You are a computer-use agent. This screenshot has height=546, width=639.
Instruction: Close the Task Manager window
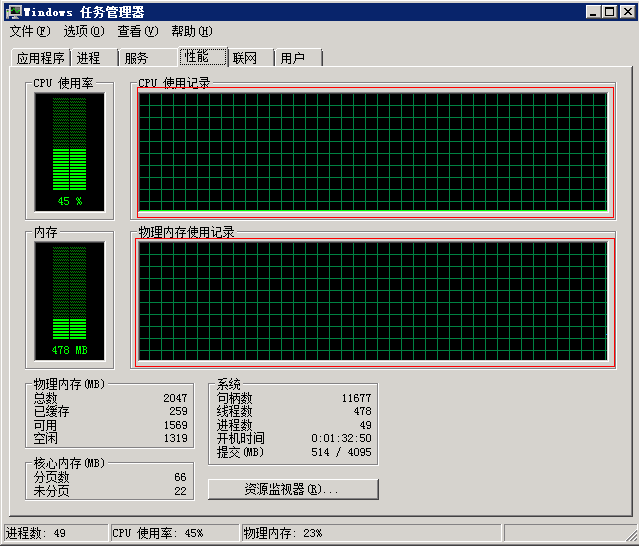(625, 12)
